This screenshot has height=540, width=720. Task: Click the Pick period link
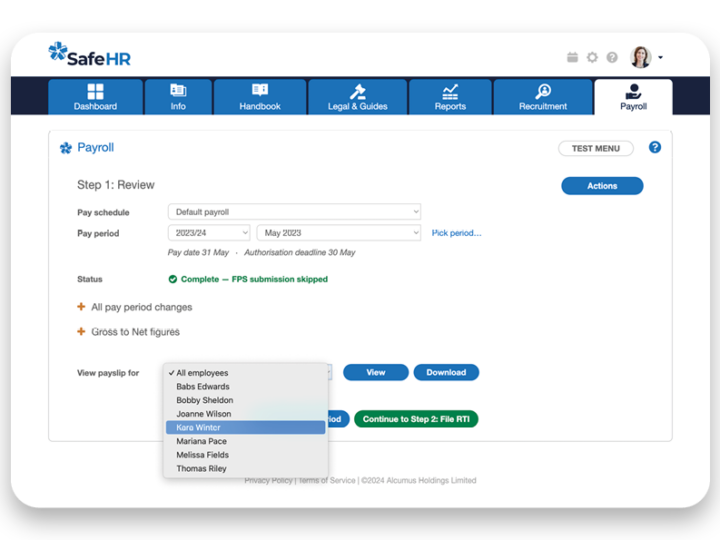point(456,233)
